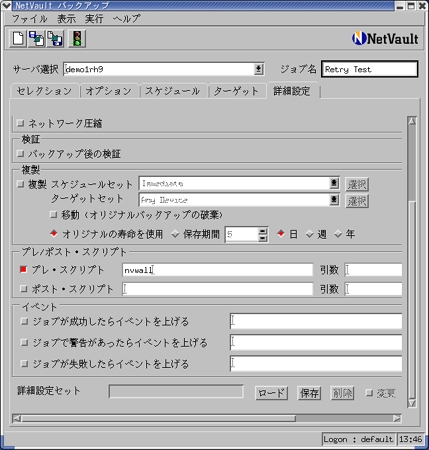Open the 実行 menu
The image size is (429, 450).
[x=94, y=19]
